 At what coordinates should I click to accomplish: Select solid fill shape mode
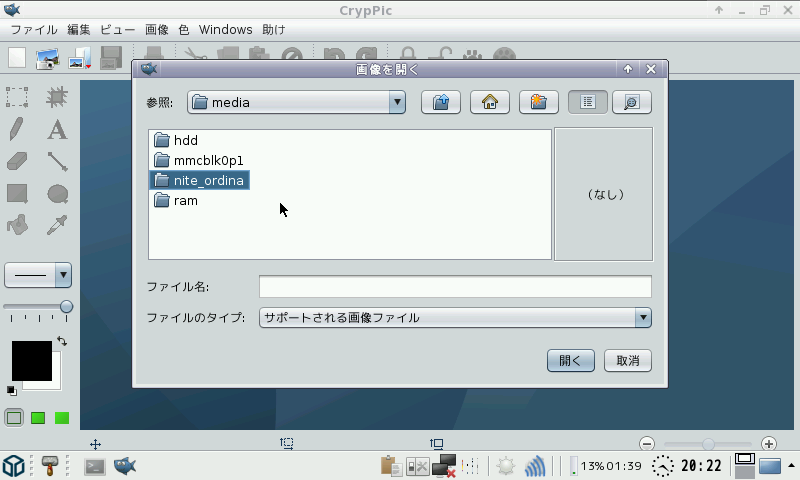point(62,418)
